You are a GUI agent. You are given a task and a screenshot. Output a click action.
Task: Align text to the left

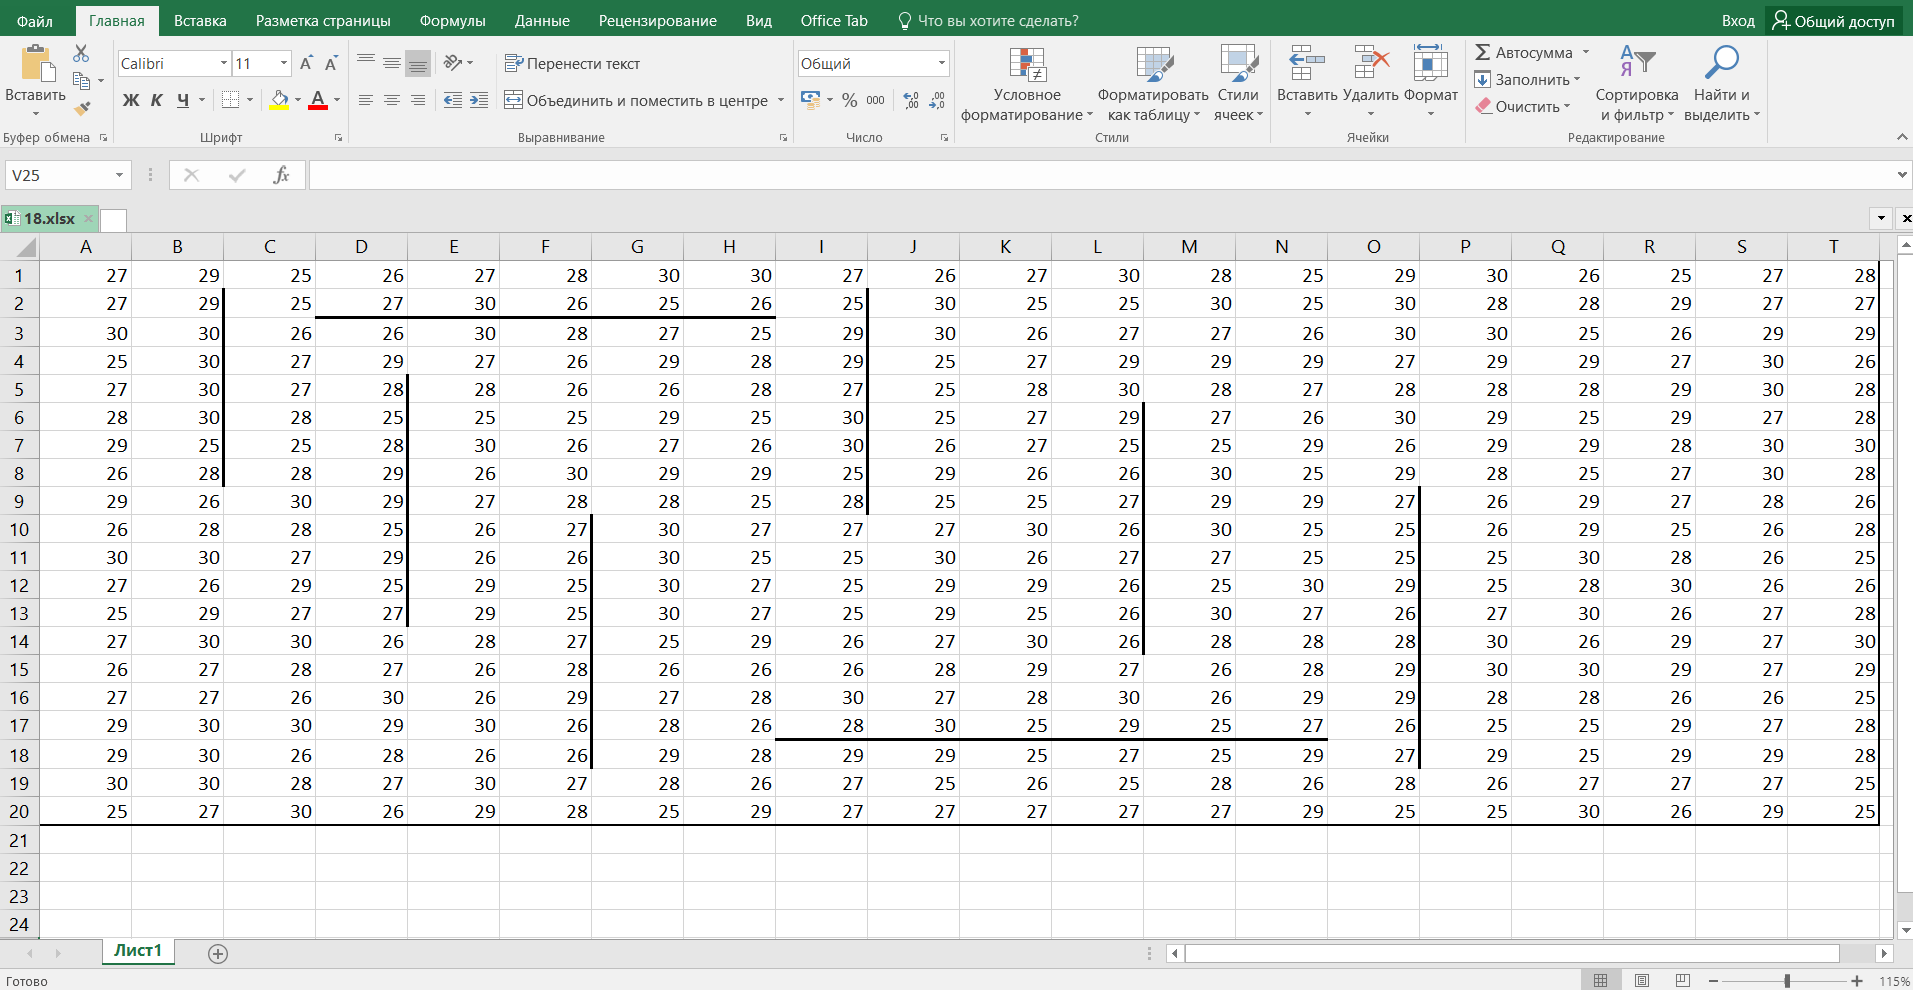(x=366, y=100)
